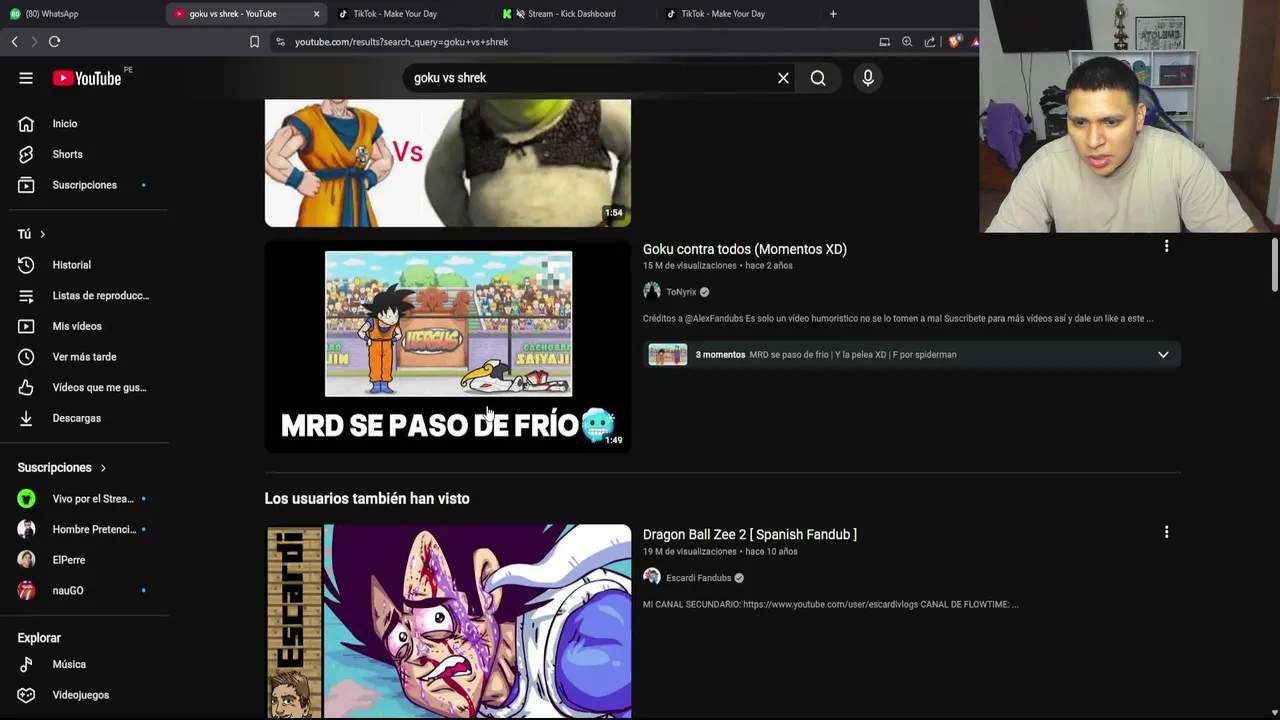Open more options for 'Goku contra todos'
1280x720 pixels.
(1166, 246)
